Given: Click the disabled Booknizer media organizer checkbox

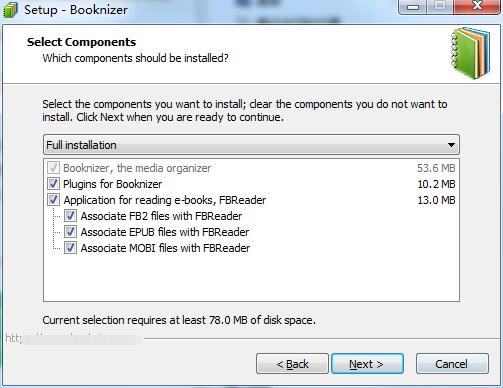Looking at the screenshot, I should click(53, 168).
